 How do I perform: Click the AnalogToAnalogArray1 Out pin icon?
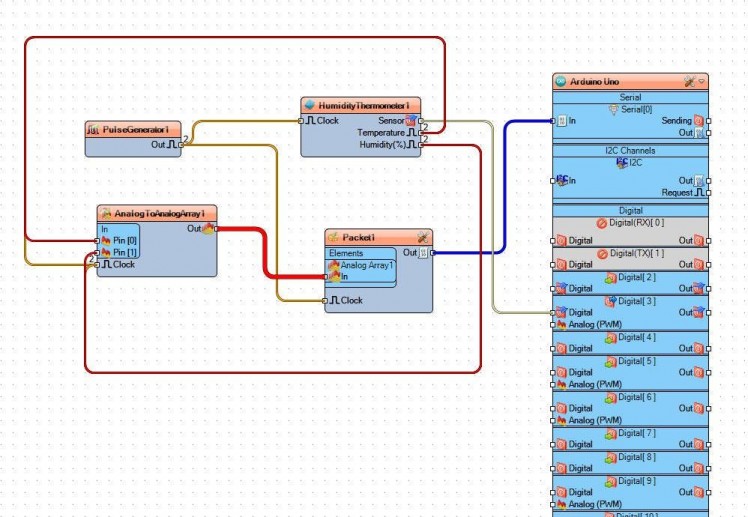(208, 228)
